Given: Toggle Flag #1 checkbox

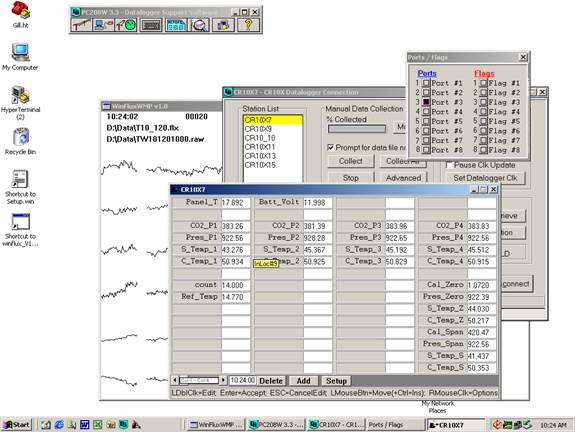Looking at the screenshot, I should 483,83.
